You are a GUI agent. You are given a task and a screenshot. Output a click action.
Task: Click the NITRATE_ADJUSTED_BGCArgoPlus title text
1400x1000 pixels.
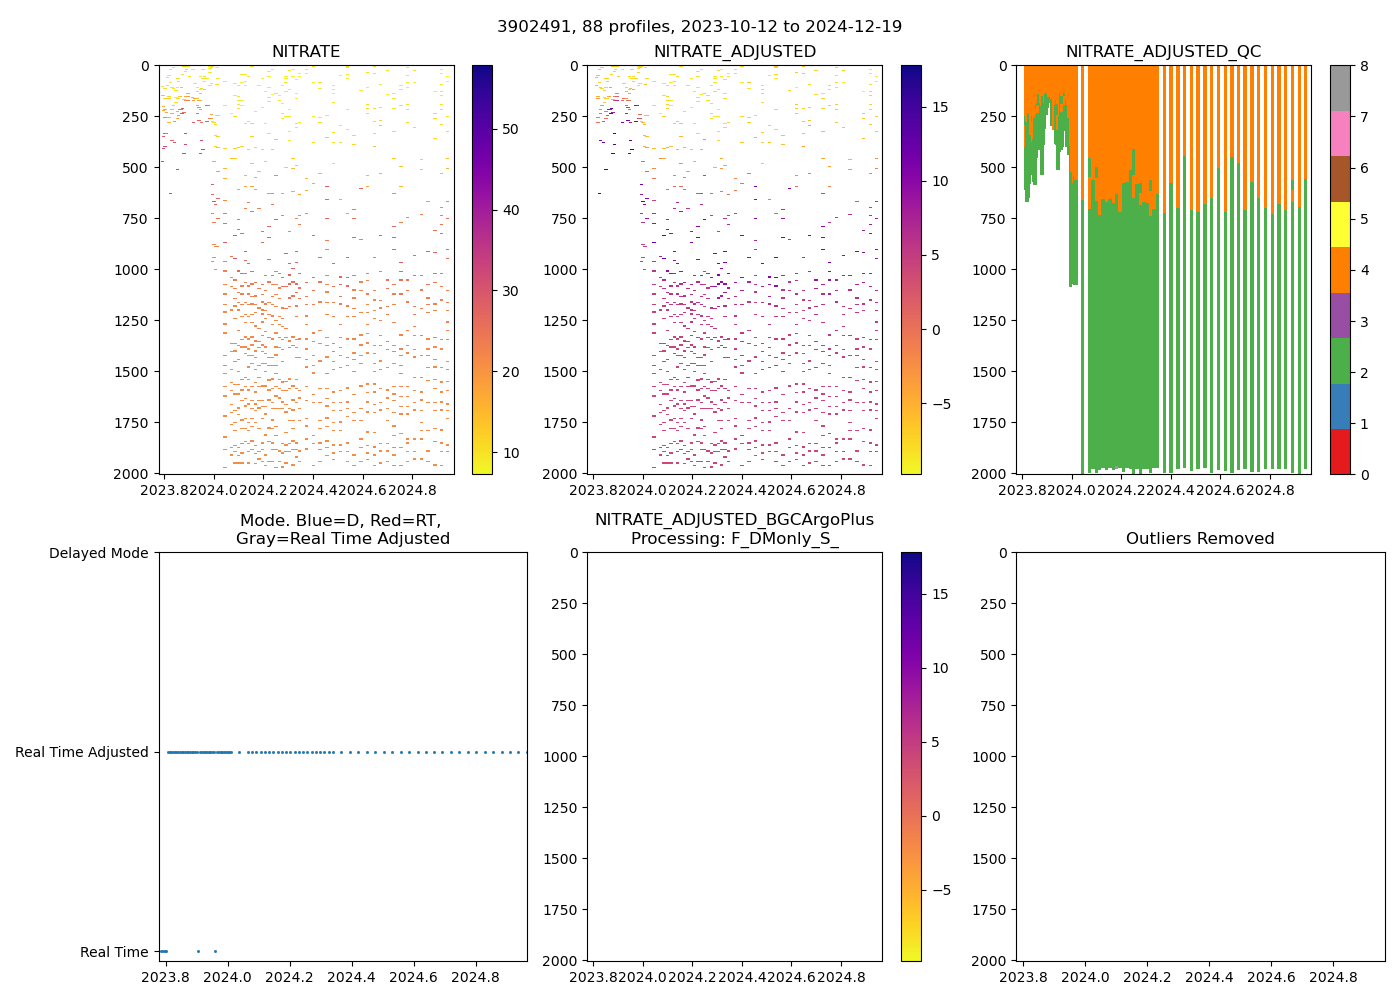pyautogui.click(x=734, y=520)
